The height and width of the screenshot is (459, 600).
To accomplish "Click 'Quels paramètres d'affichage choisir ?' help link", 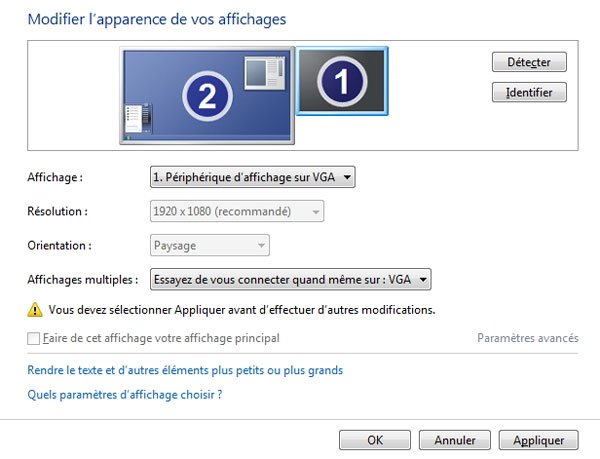I will [x=124, y=395].
